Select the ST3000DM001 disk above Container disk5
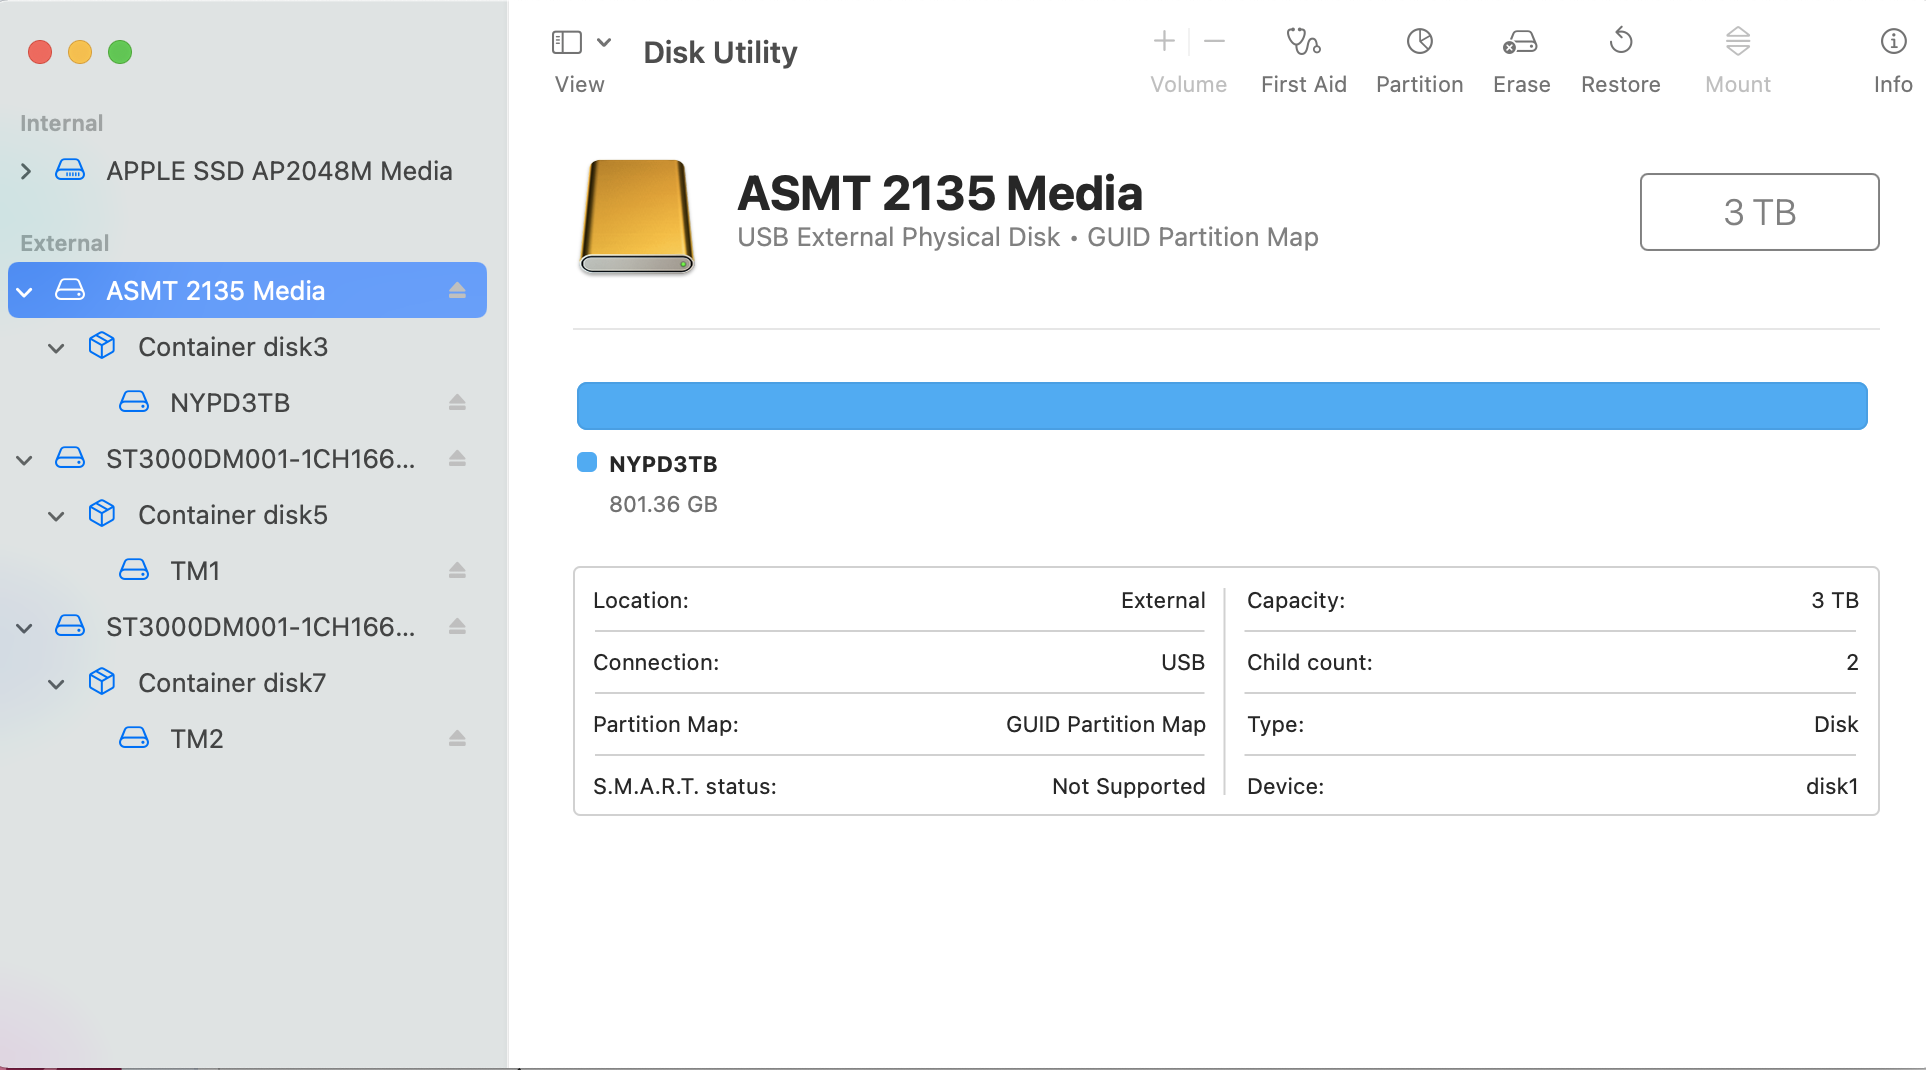 point(260,459)
